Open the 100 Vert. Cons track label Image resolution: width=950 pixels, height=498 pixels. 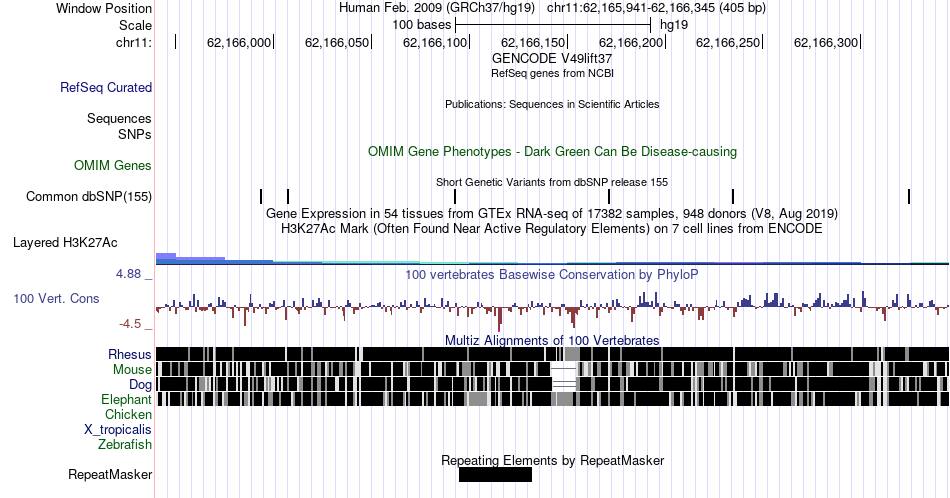(x=56, y=298)
